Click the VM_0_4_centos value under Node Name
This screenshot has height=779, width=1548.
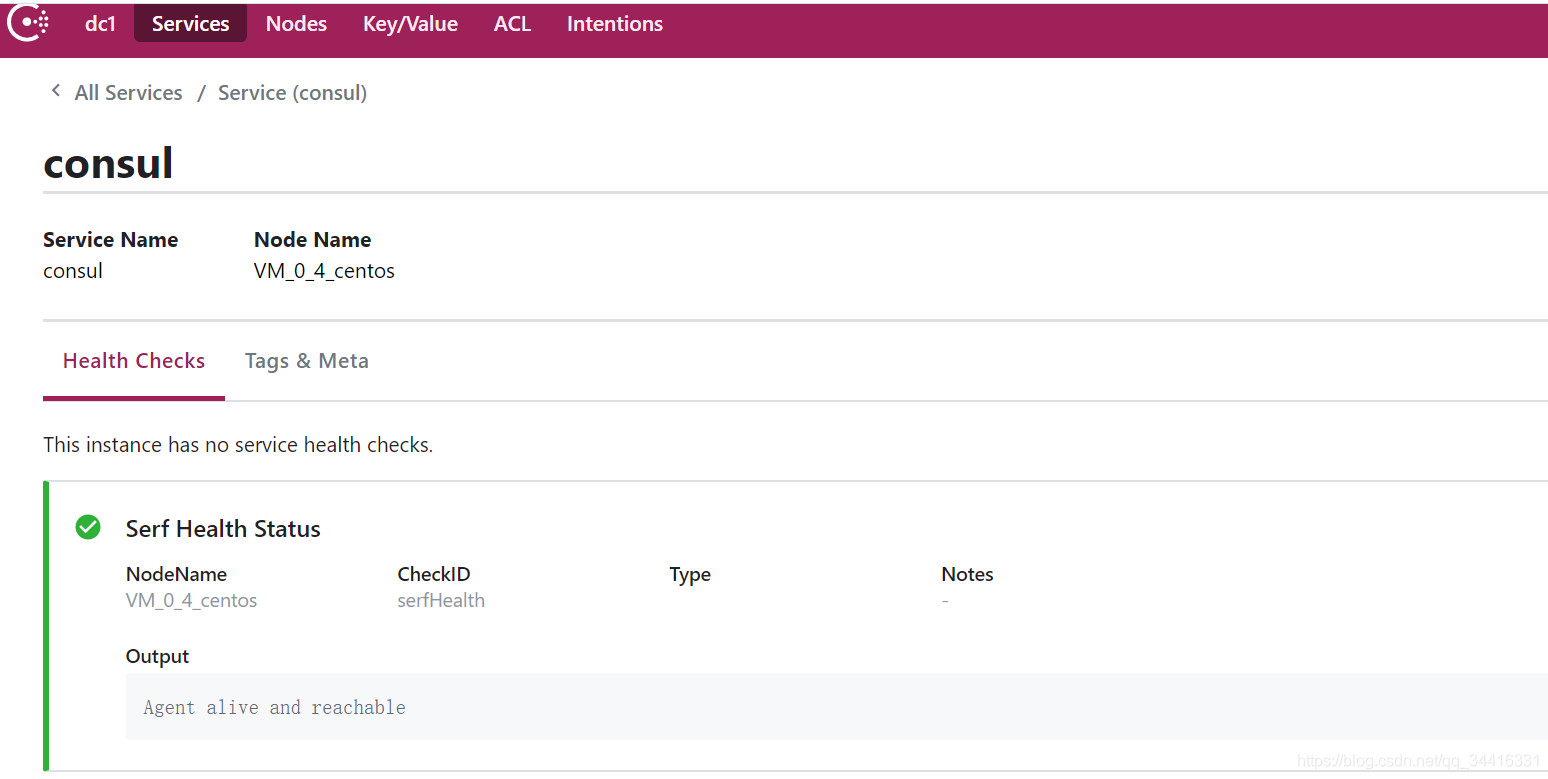tap(324, 271)
